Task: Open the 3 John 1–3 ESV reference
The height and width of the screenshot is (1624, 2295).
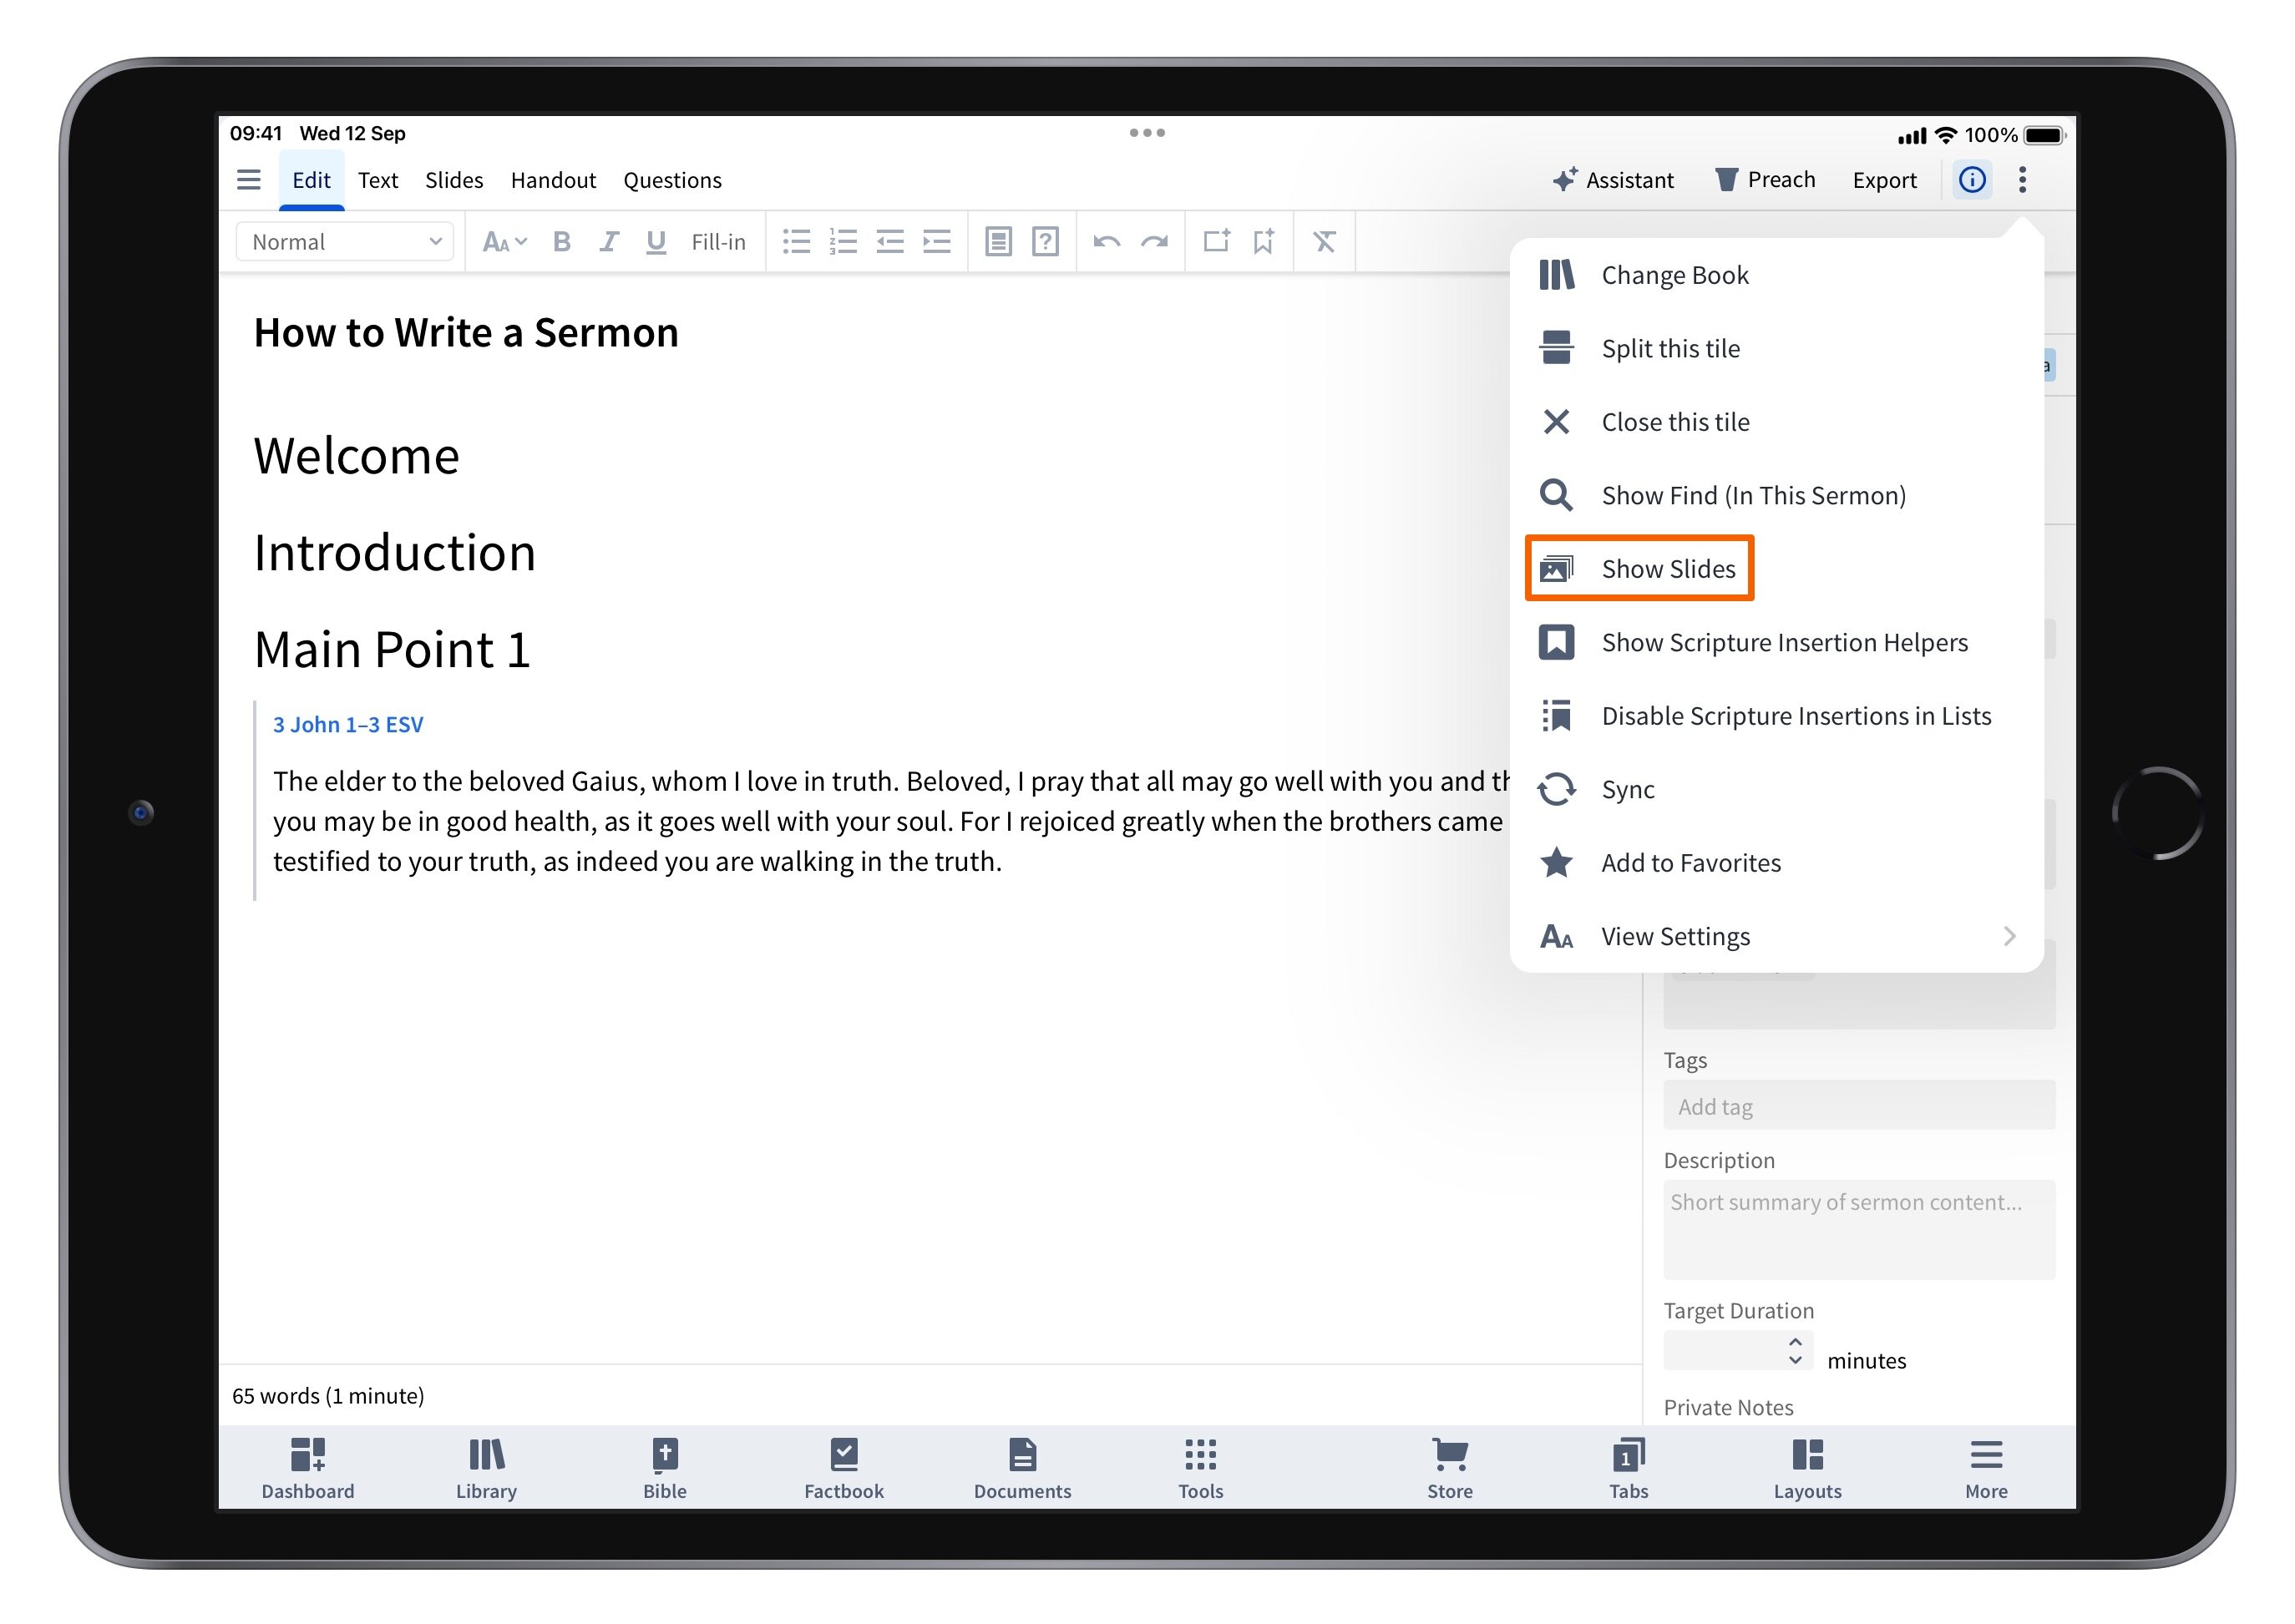Action: click(x=348, y=724)
